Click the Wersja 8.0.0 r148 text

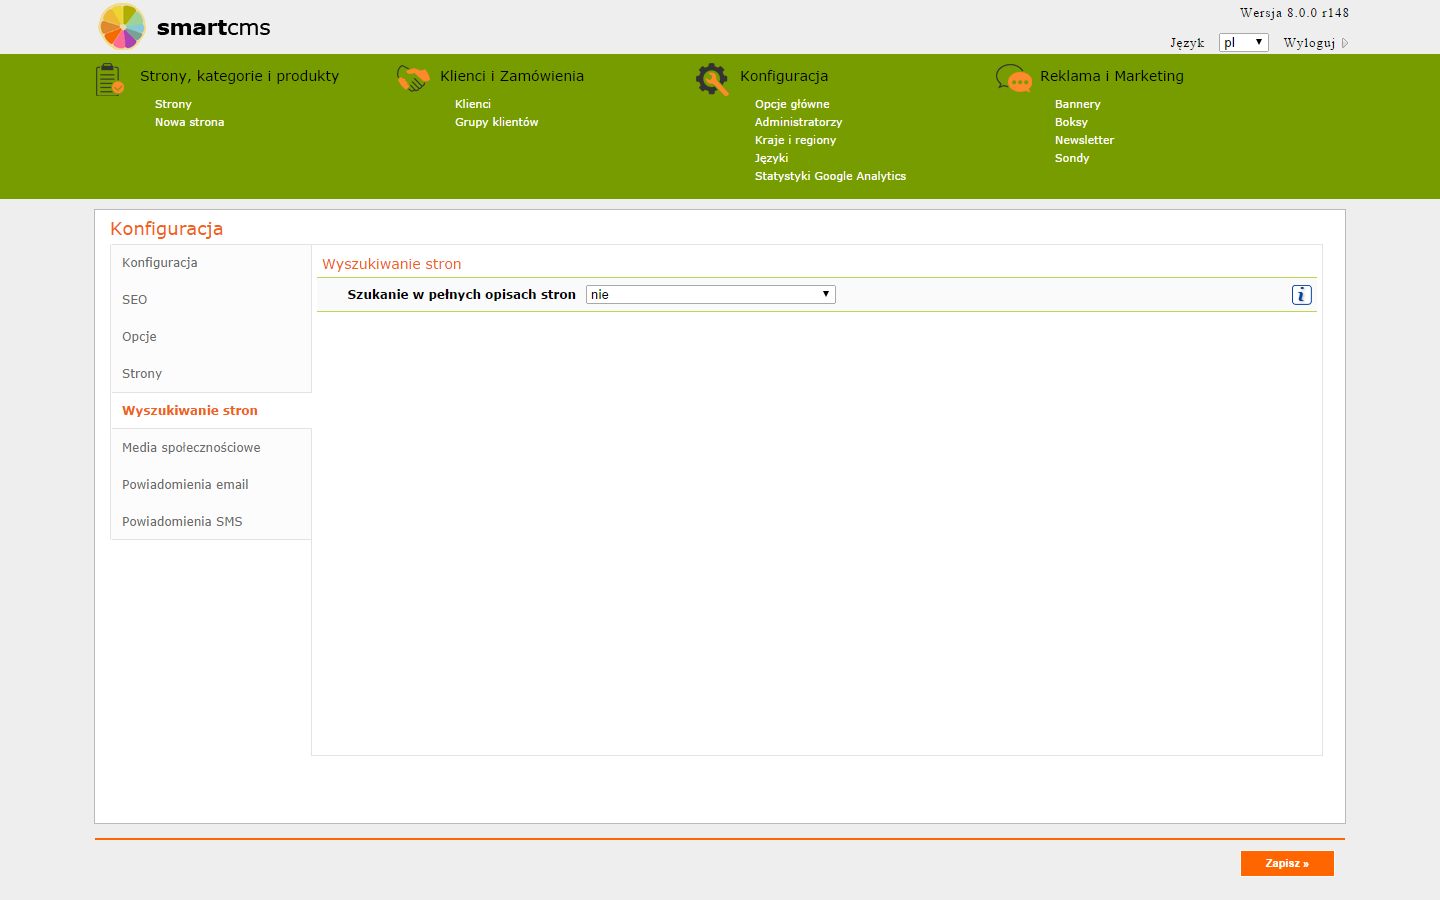(x=1294, y=13)
